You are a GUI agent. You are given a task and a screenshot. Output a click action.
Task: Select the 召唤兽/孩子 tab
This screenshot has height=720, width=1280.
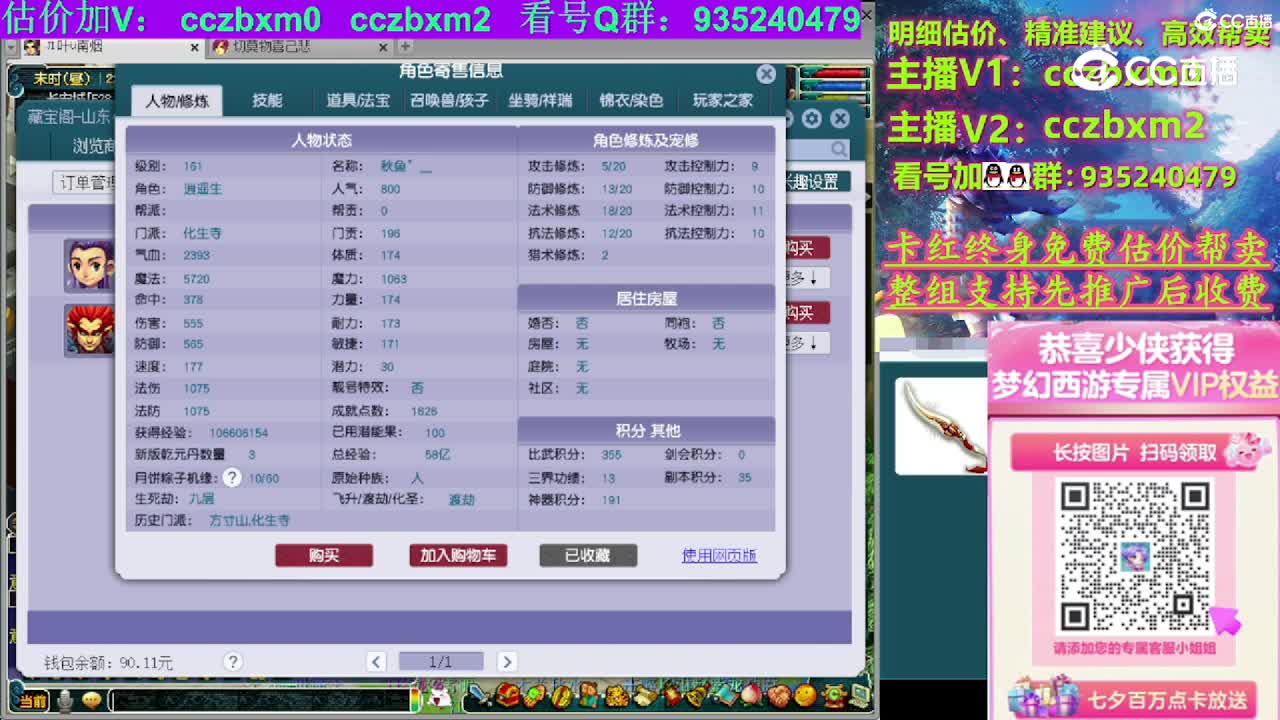(x=449, y=100)
